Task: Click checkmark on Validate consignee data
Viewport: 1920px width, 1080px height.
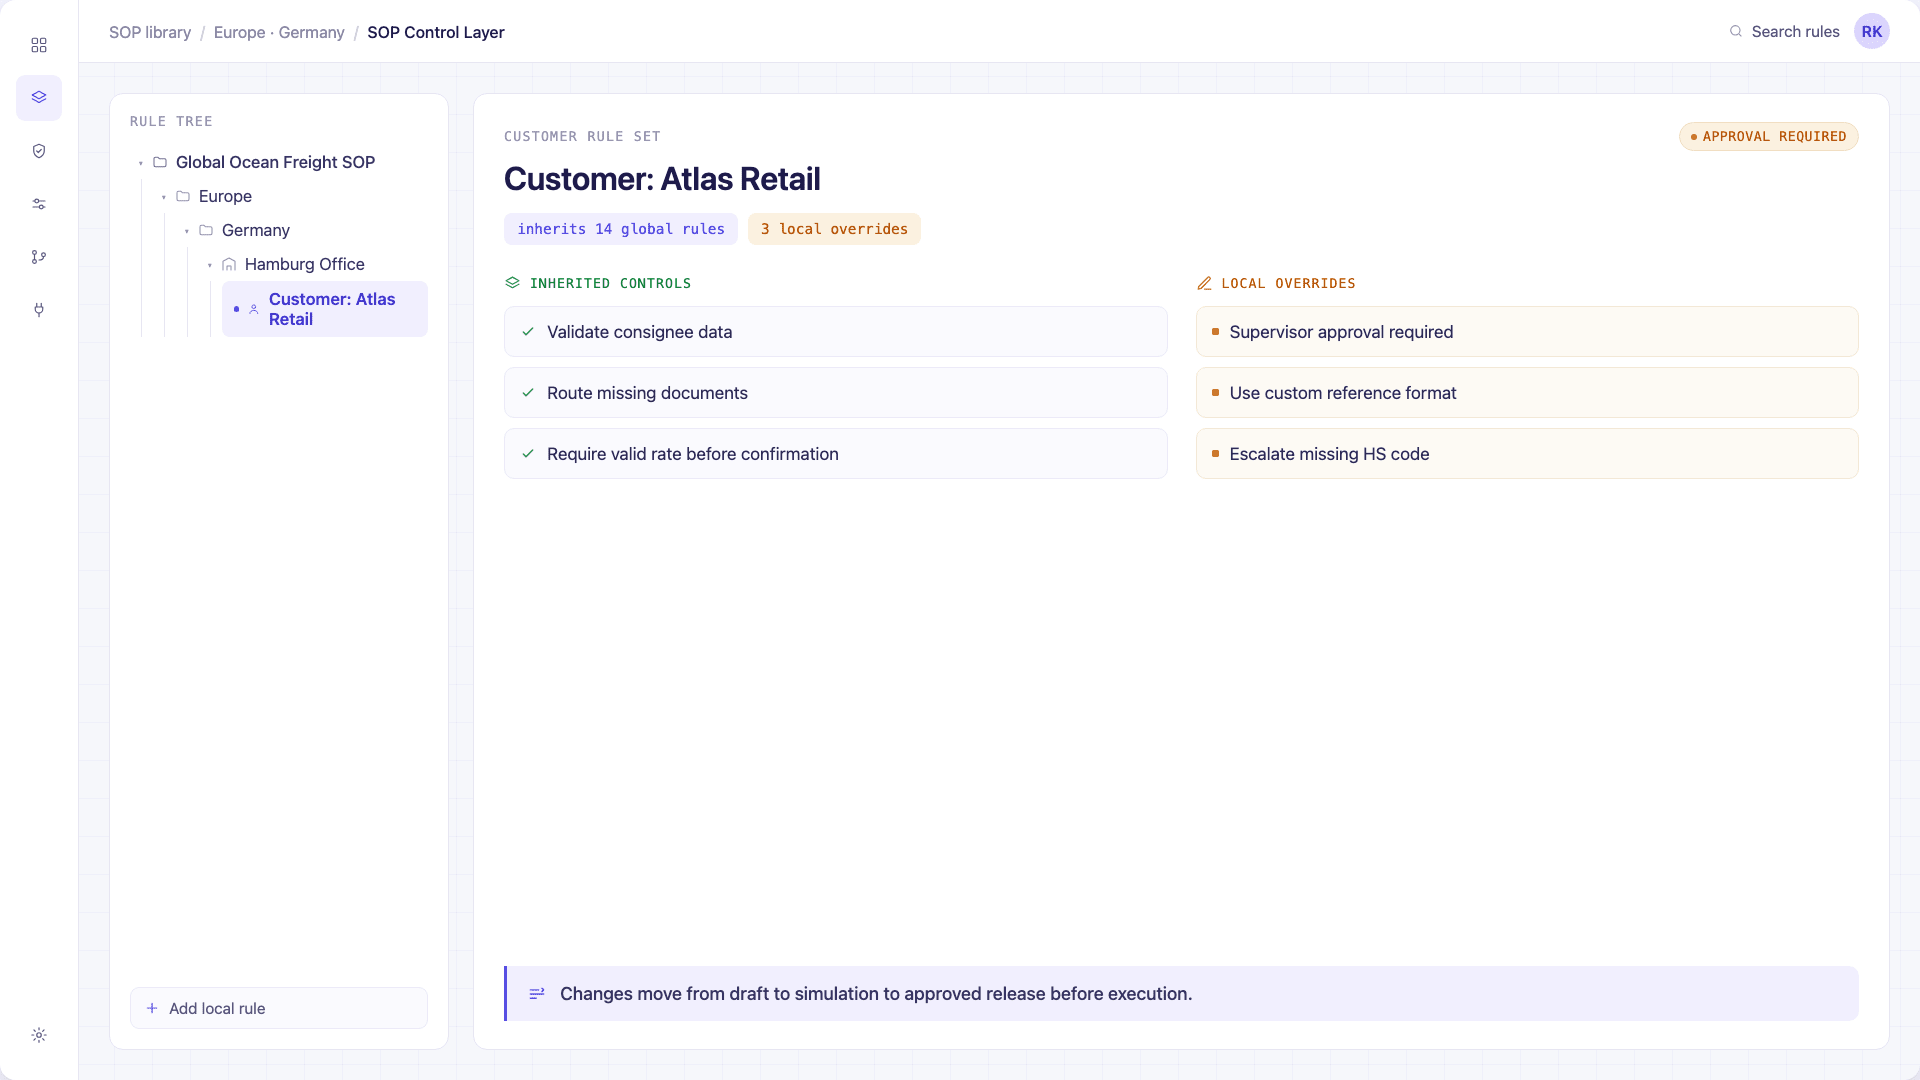Action: pos(528,332)
